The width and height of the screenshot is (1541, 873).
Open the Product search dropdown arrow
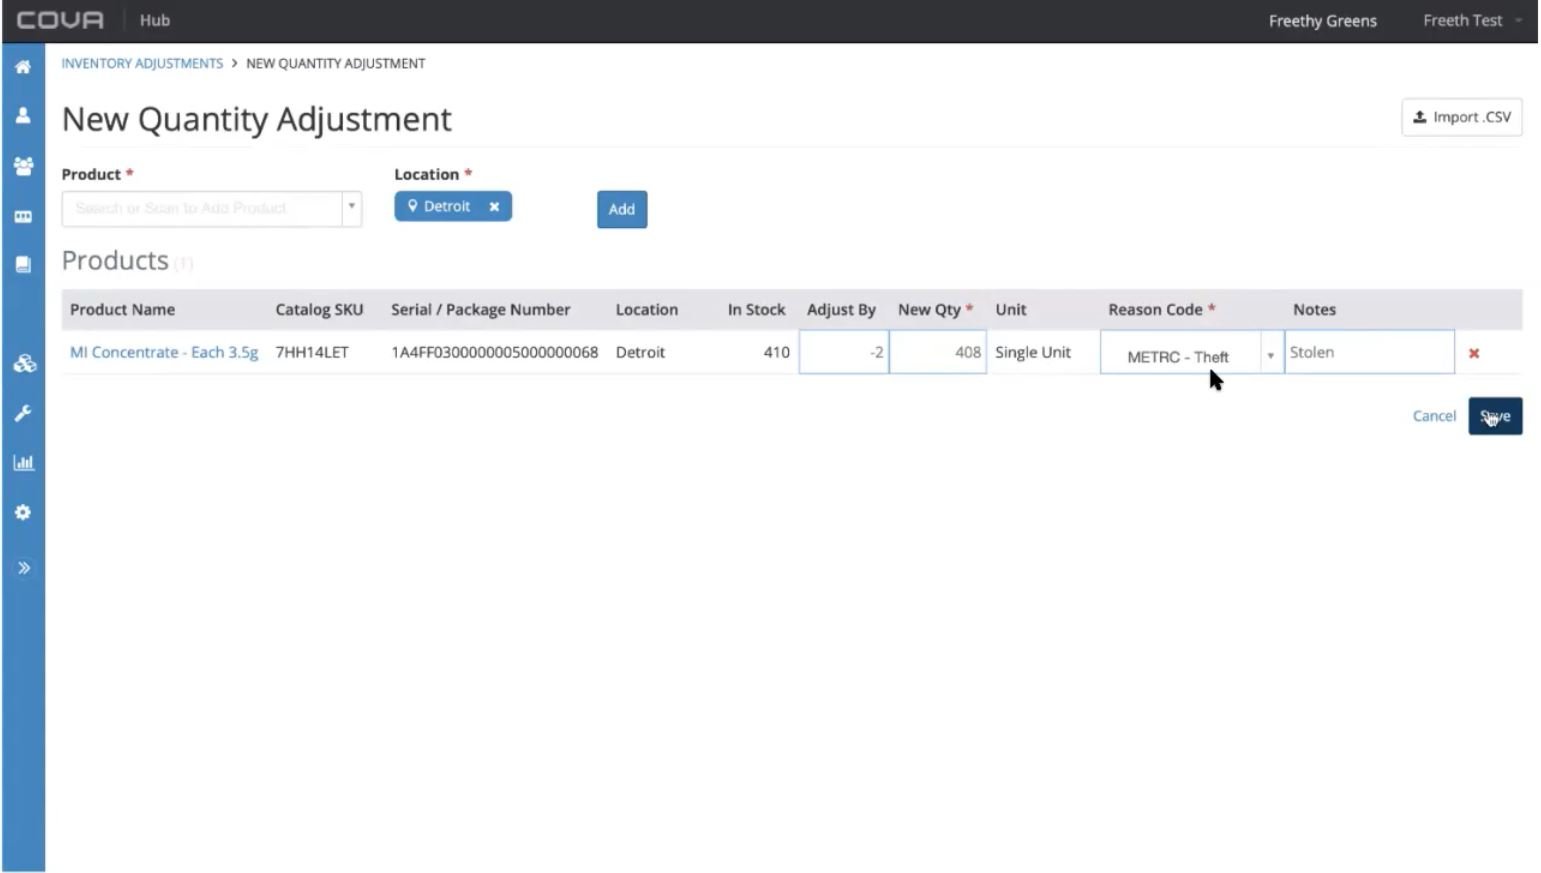(x=351, y=208)
